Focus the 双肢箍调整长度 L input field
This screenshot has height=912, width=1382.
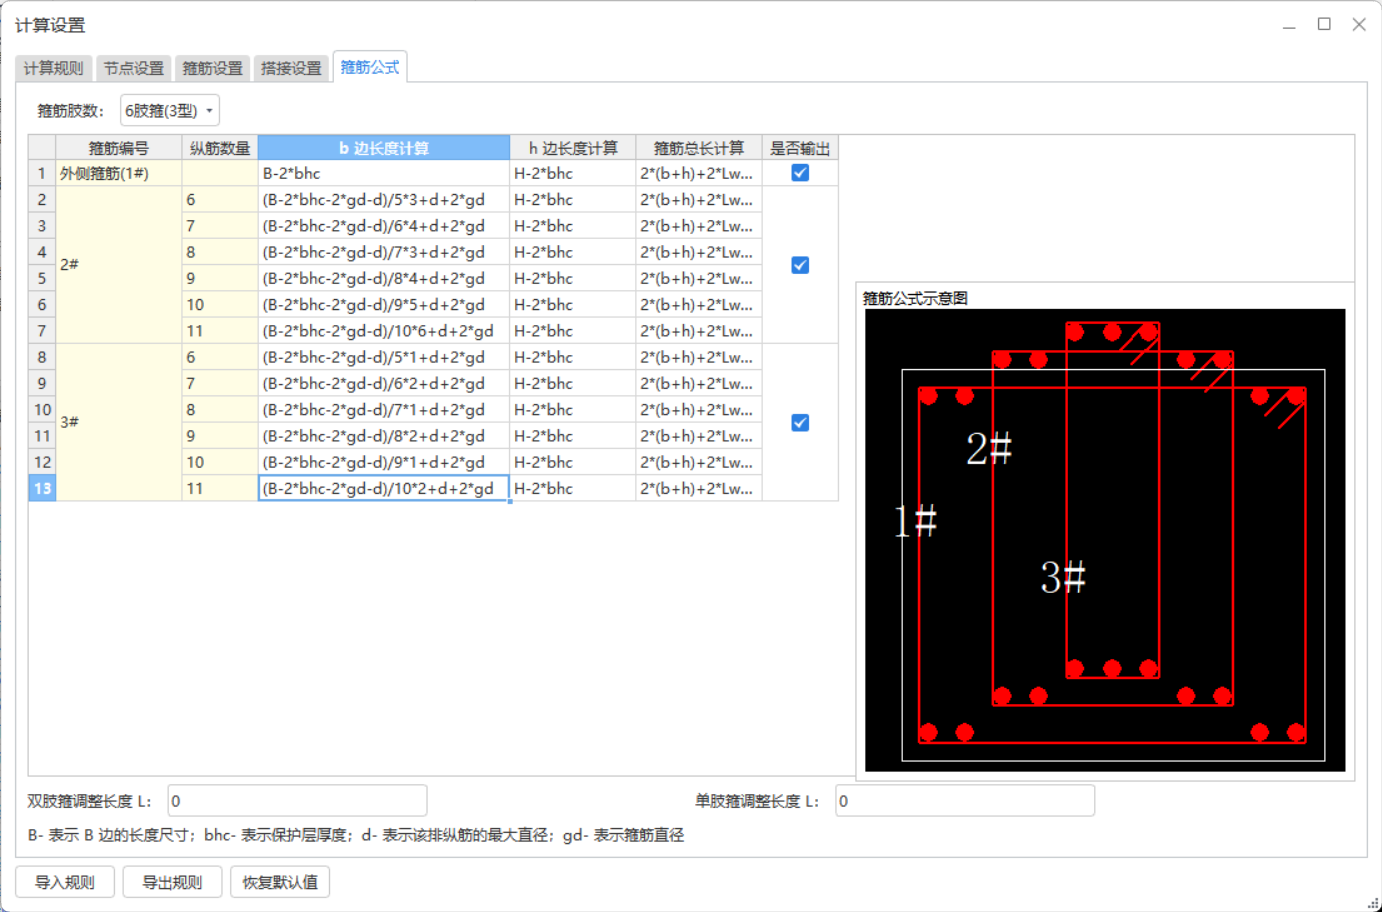pos(297,801)
